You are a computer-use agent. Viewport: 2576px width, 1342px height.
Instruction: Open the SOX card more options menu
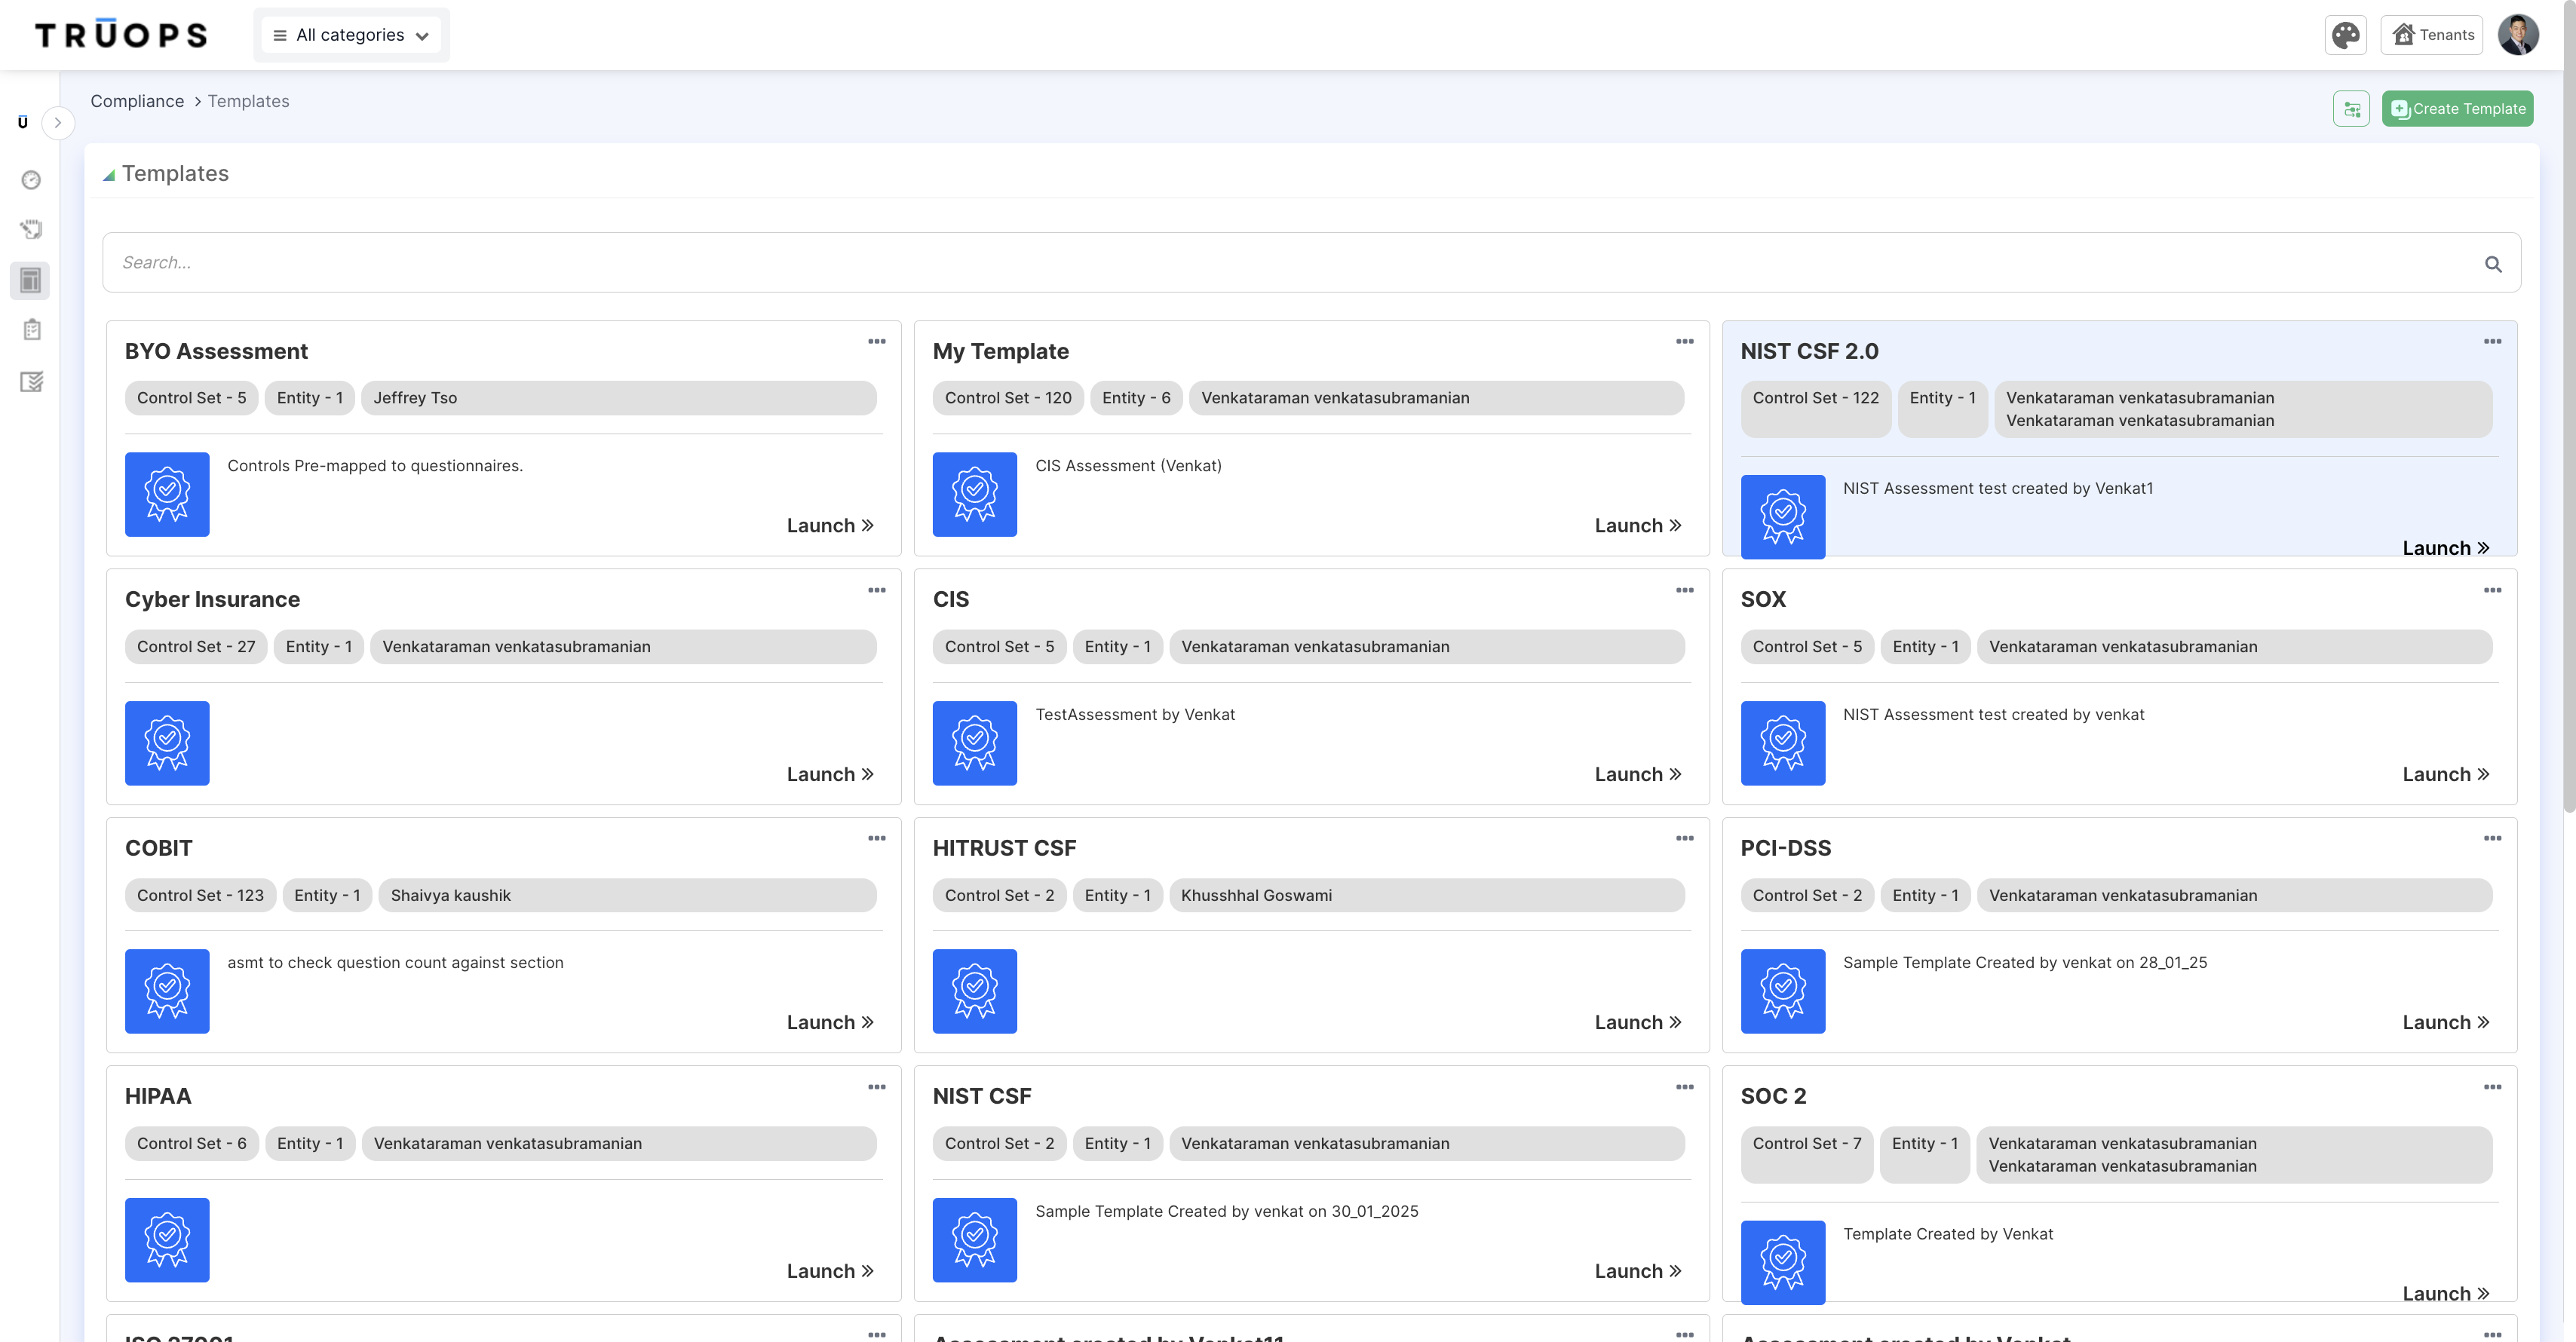coord(2493,590)
